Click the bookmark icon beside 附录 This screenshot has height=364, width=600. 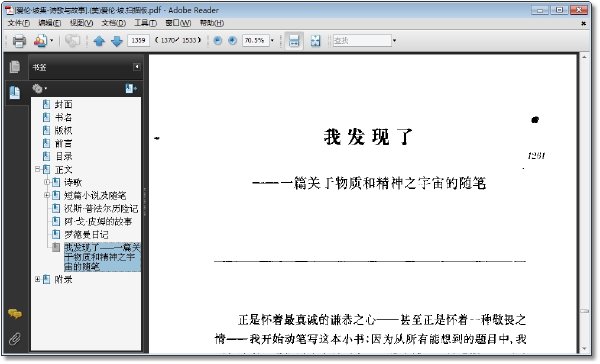pyautogui.click(x=46, y=279)
